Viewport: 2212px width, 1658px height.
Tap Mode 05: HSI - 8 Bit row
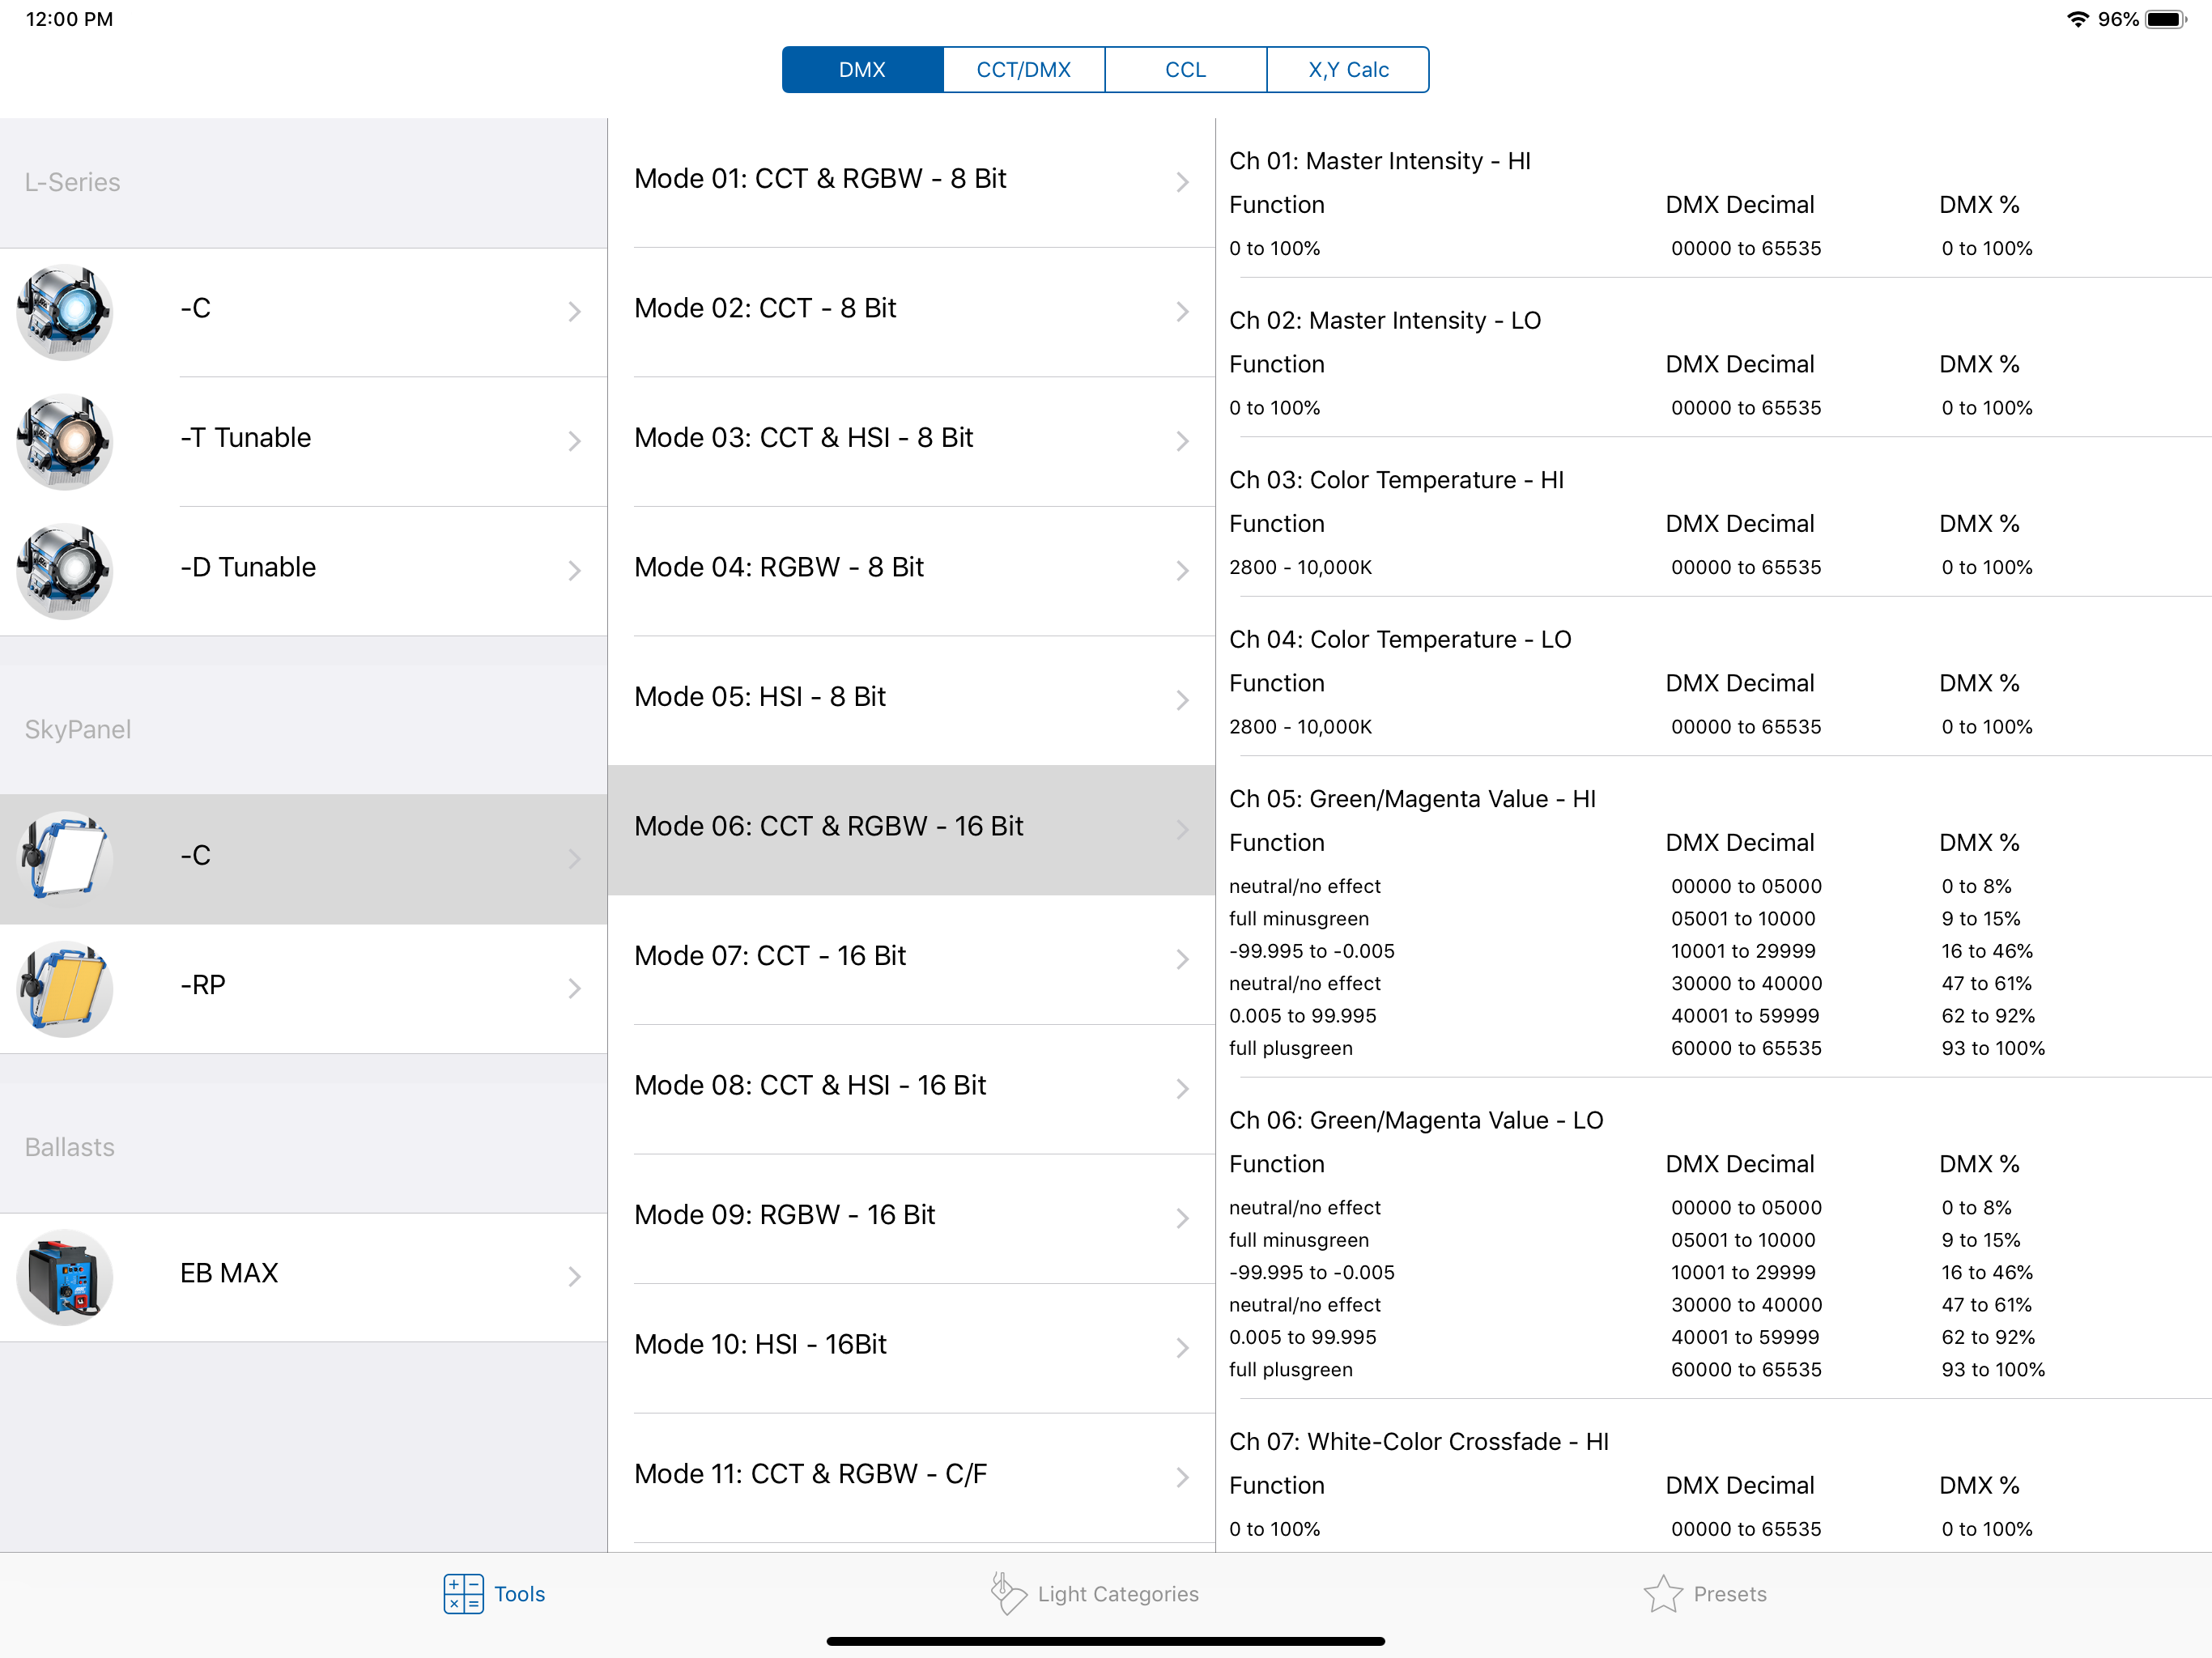[x=760, y=697]
